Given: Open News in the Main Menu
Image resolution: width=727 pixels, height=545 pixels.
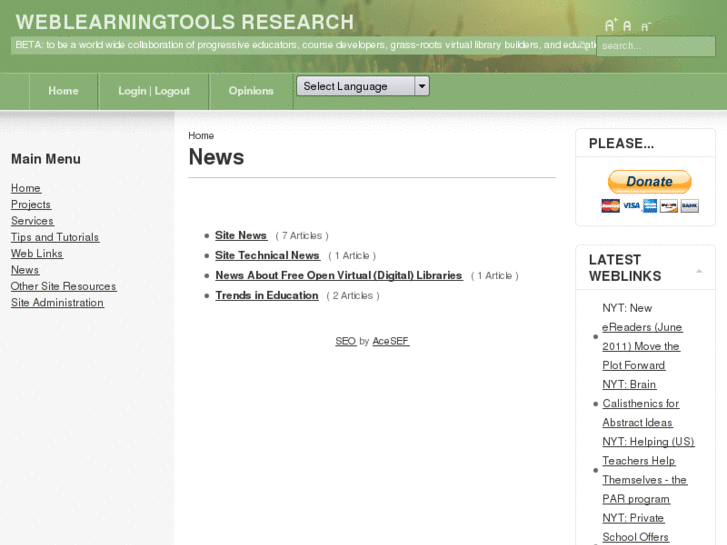Looking at the screenshot, I should click(x=25, y=270).
